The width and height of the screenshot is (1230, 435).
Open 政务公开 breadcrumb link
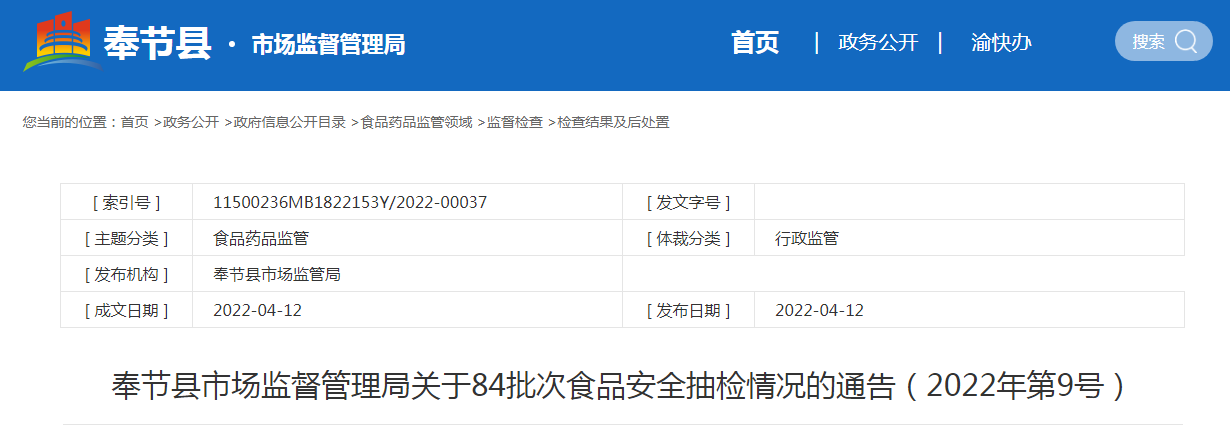click(191, 122)
